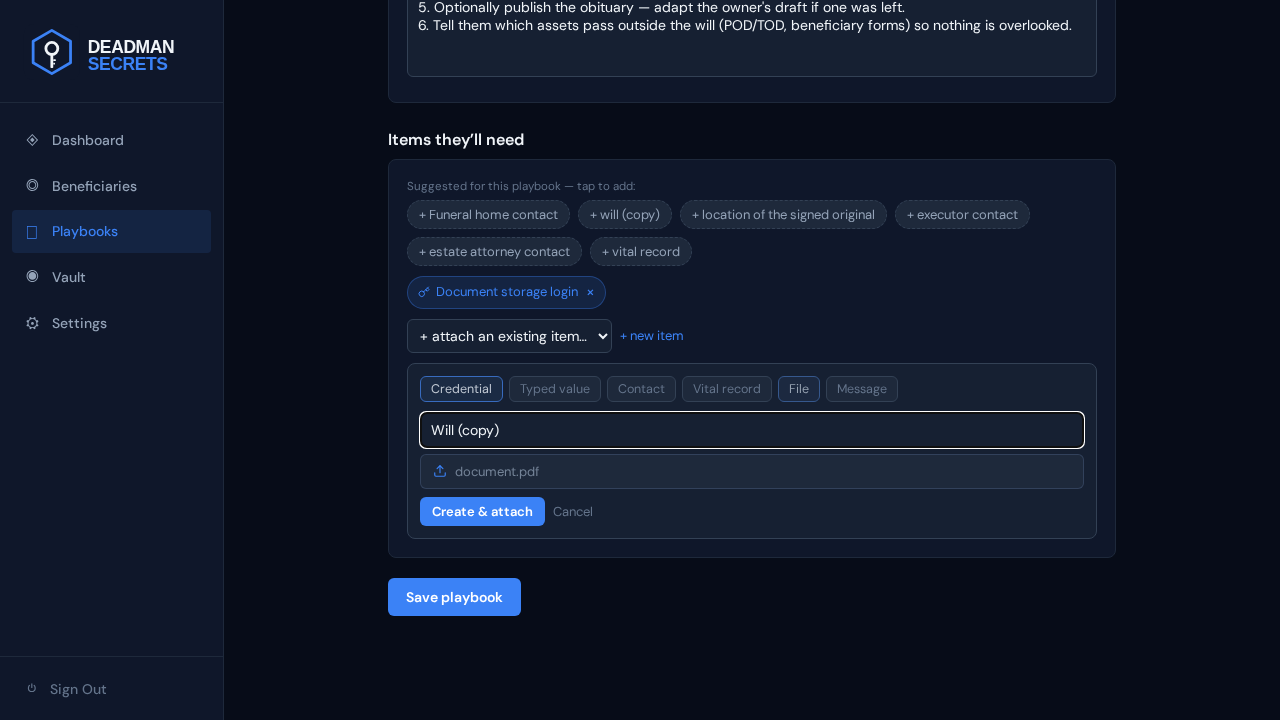Screen dimensions: 1280x720
Task: Click the 'Suggested for this playbook' hint text
Action: click(x=521, y=186)
